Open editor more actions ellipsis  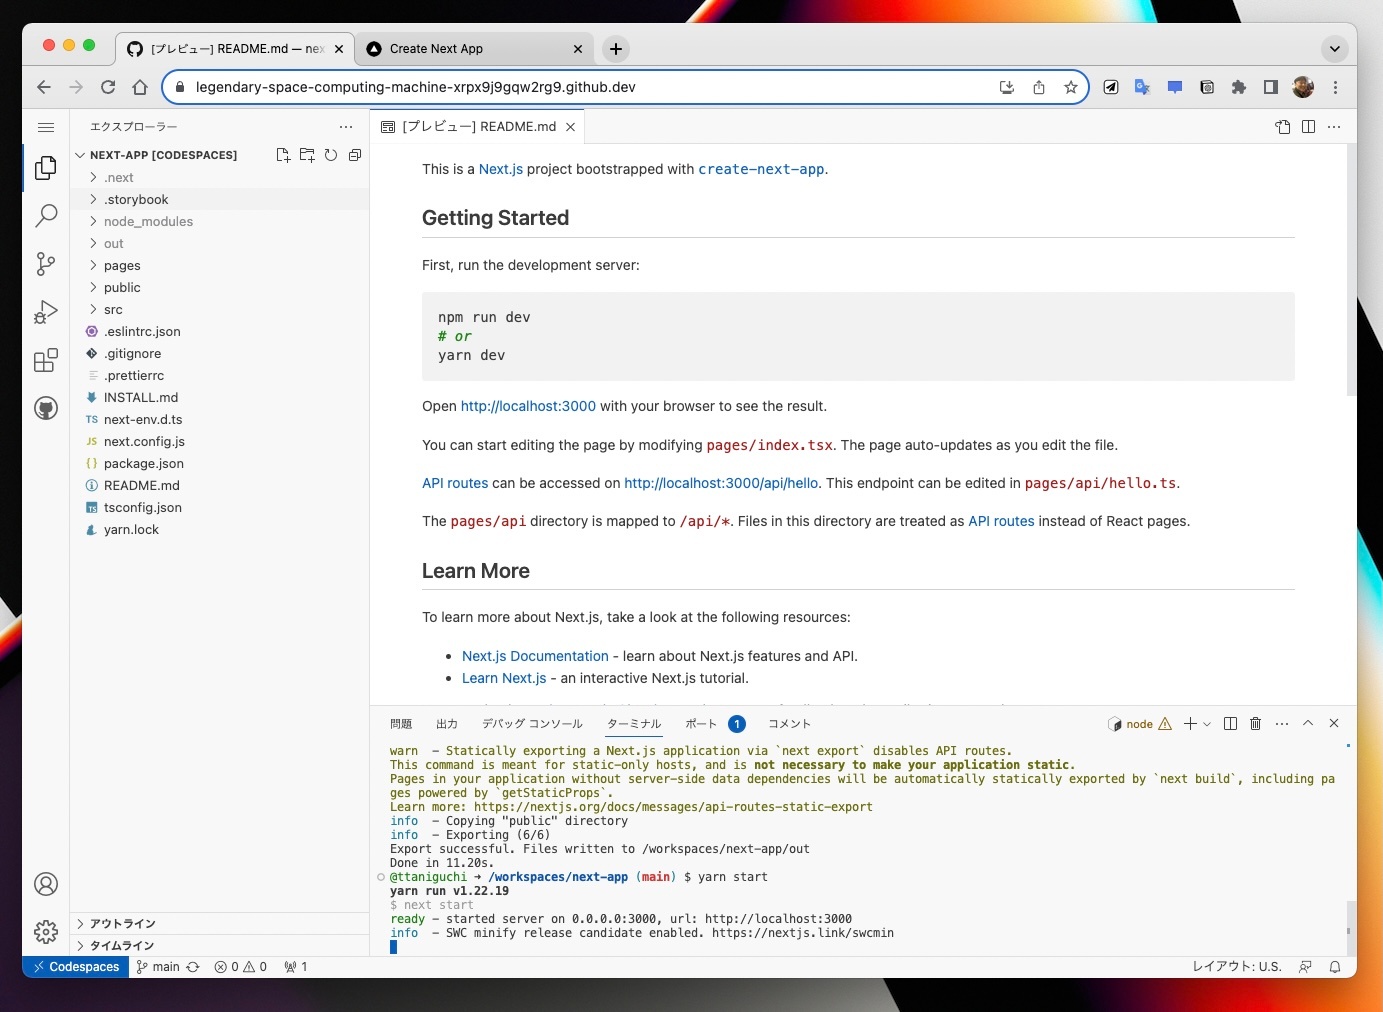(1334, 127)
